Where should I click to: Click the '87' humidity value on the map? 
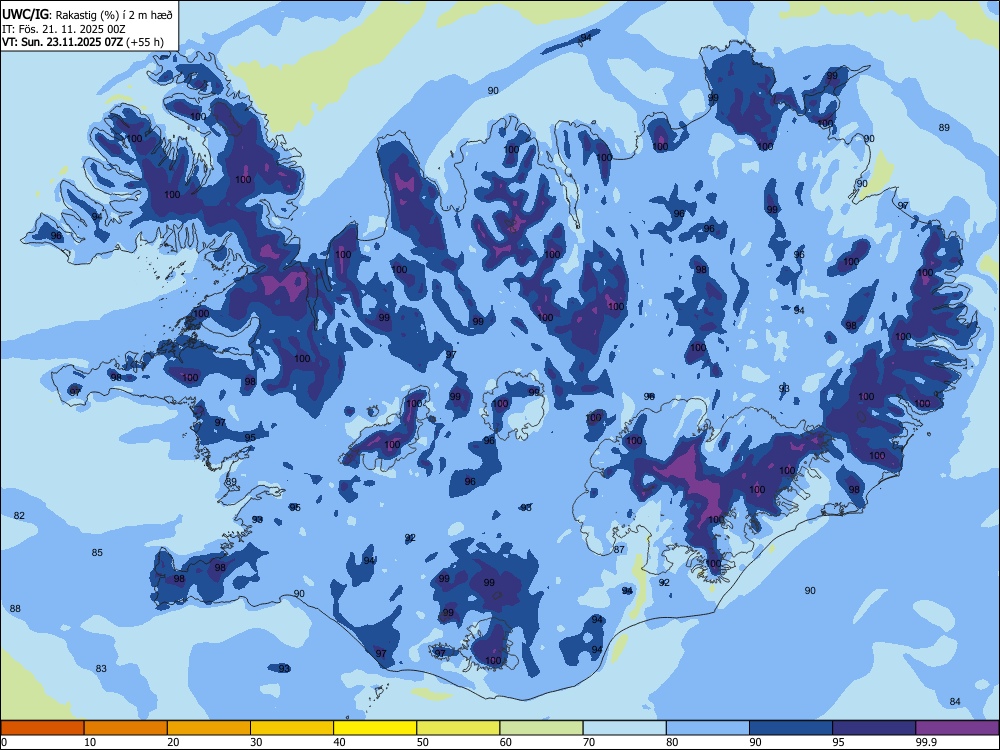(619, 549)
